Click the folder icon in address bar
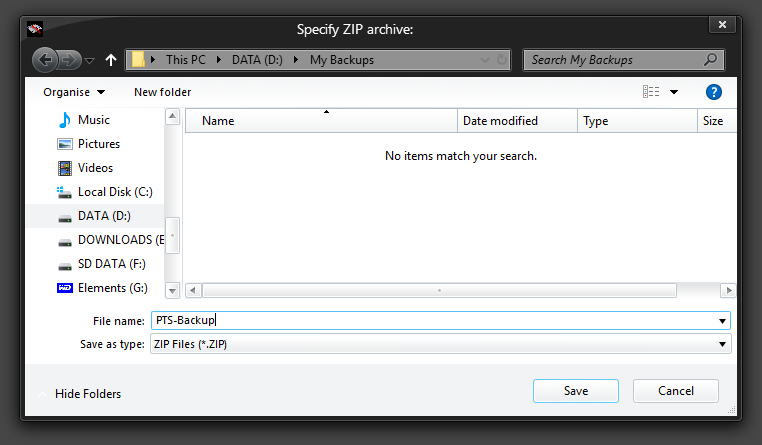 pos(139,60)
